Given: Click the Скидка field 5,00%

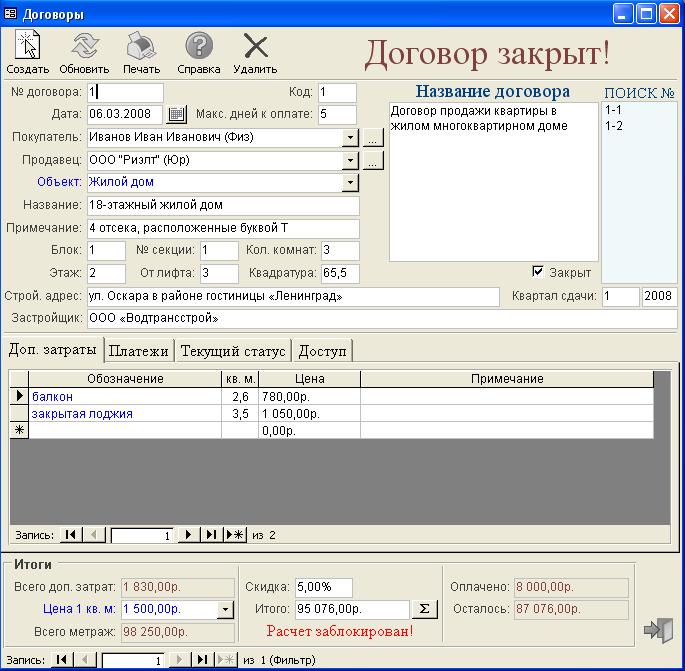Looking at the screenshot, I should [324, 587].
